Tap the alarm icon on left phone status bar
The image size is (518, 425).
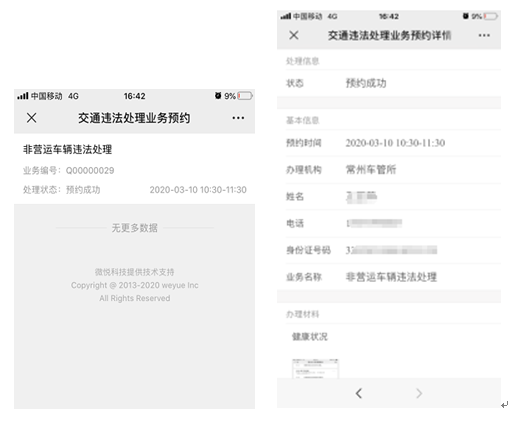[218, 96]
